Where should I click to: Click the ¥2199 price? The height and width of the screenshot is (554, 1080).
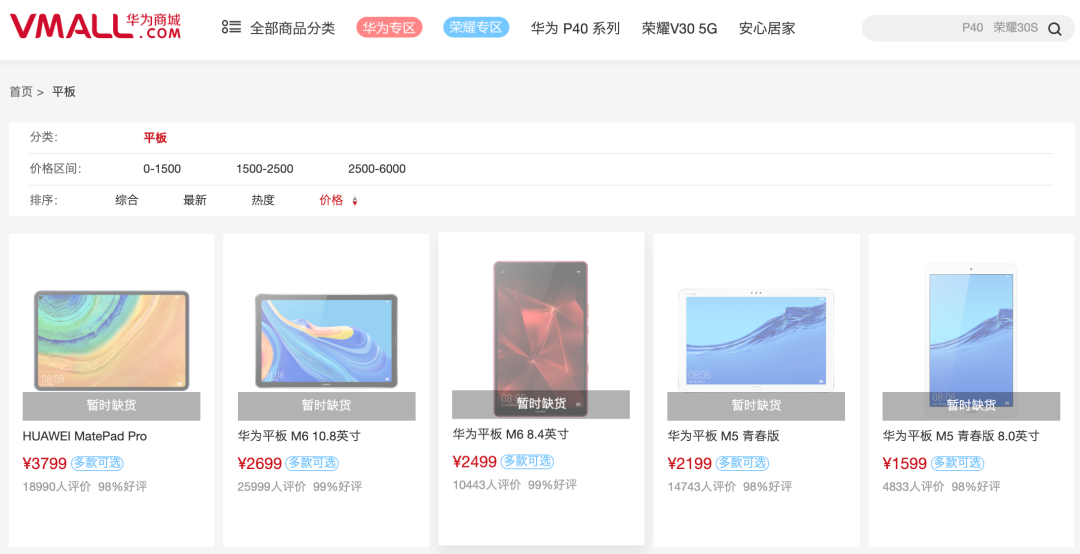point(689,464)
